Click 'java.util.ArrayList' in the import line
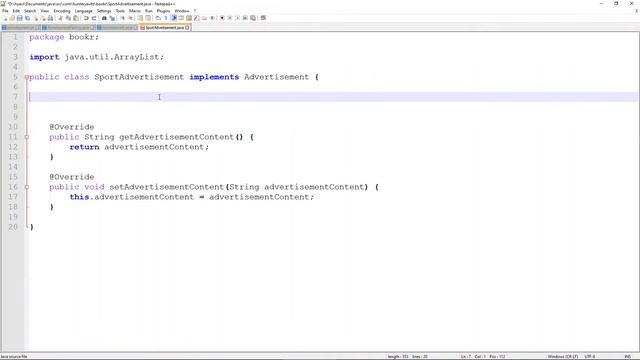The height and width of the screenshot is (360, 640). click(112, 57)
